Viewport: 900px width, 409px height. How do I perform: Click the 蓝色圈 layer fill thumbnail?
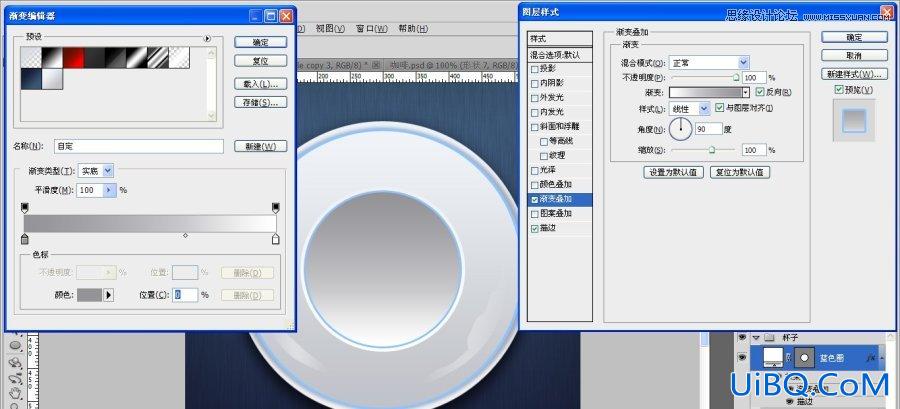[774, 357]
